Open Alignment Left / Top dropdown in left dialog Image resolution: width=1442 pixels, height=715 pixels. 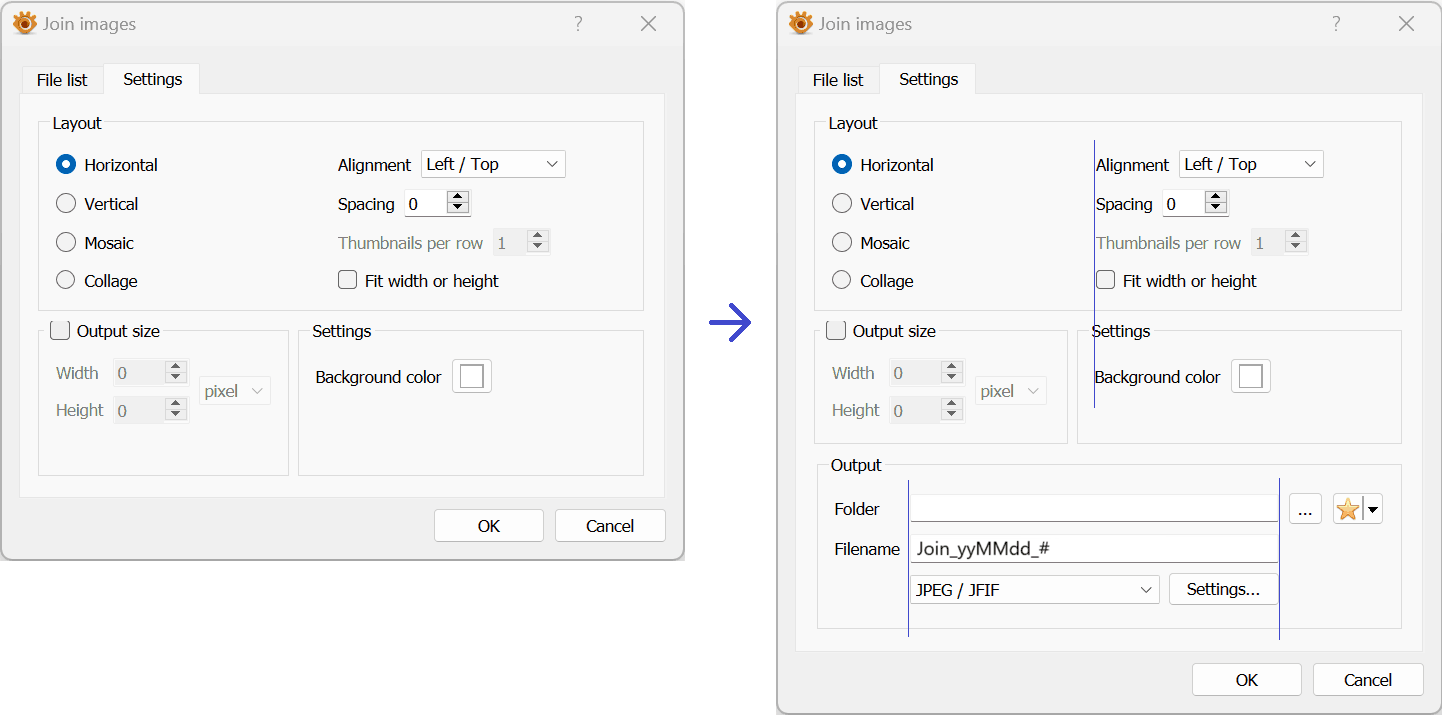pyautogui.click(x=493, y=164)
